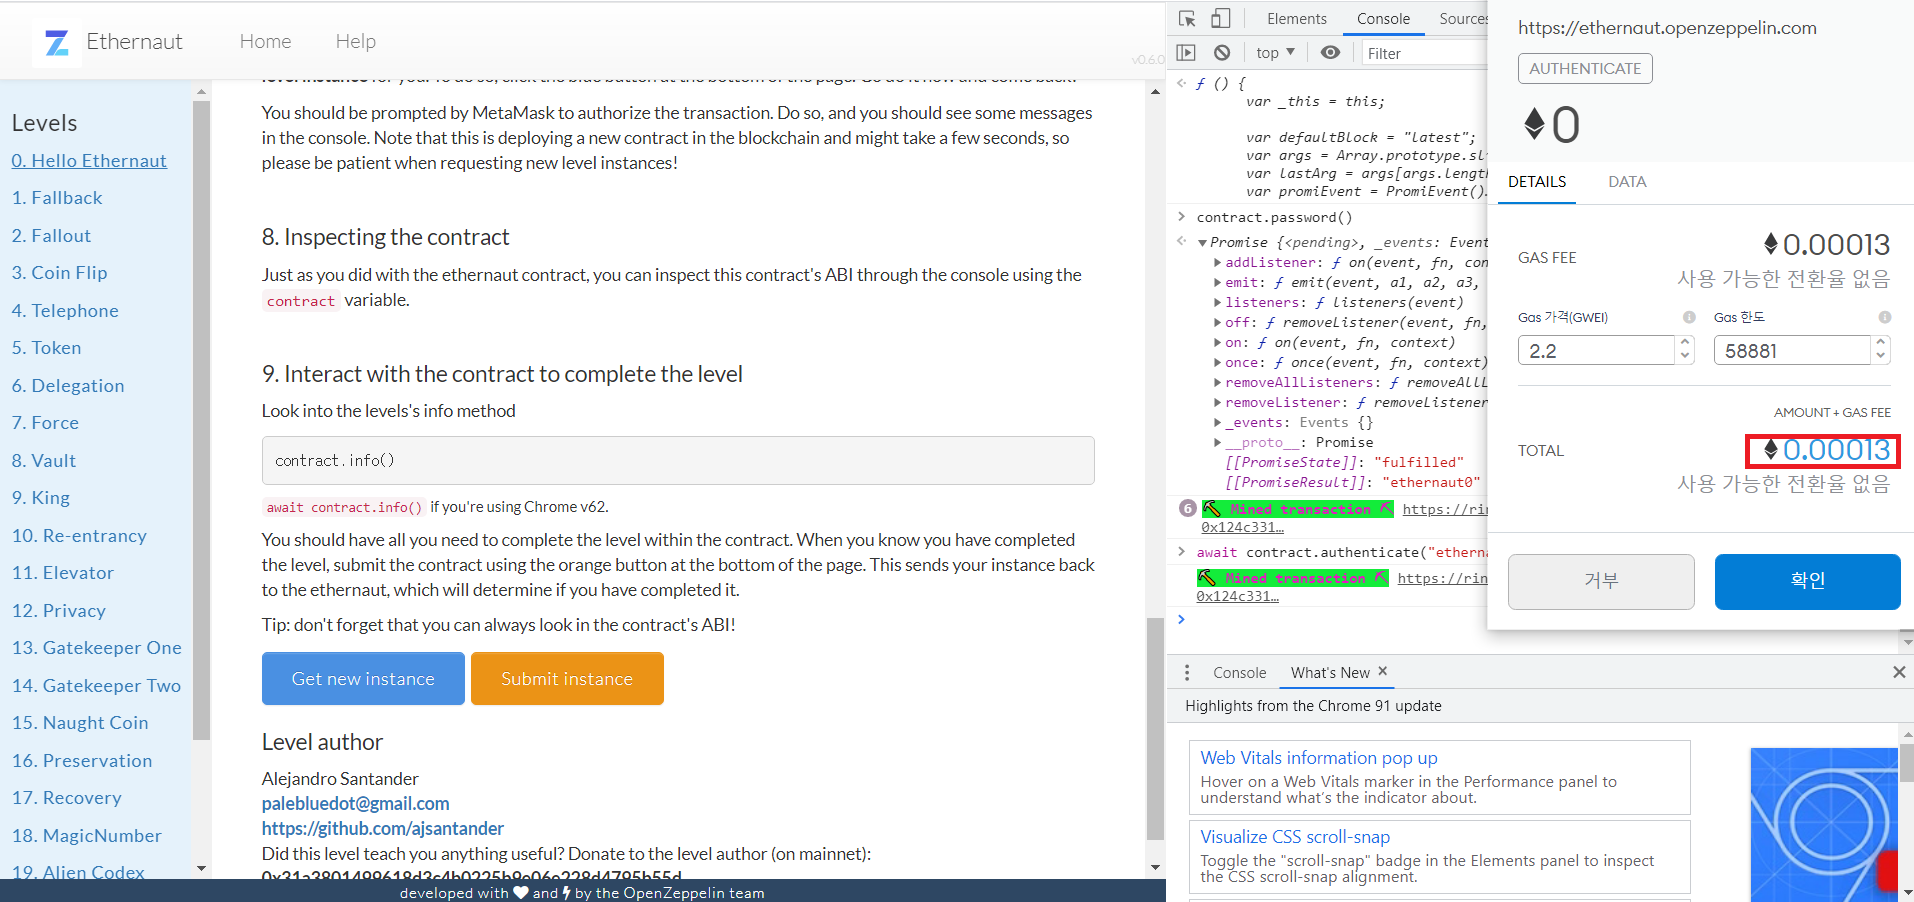Decrease Gas price with stepper down arrow
1914x902 pixels.
[x=1685, y=357]
